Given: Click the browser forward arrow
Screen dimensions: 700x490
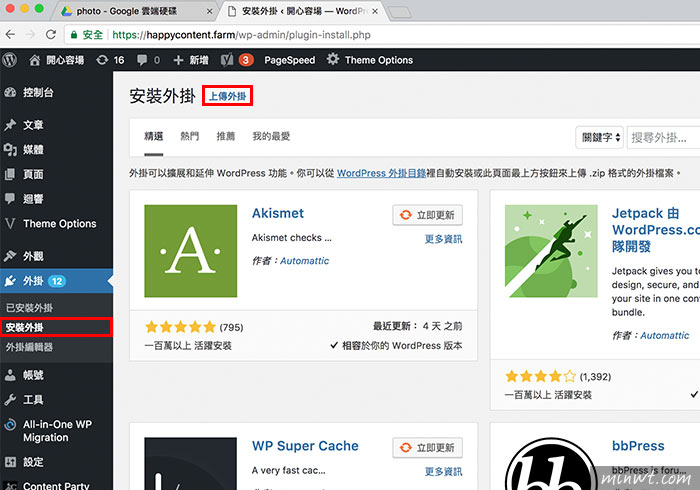Looking at the screenshot, I should [30, 34].
